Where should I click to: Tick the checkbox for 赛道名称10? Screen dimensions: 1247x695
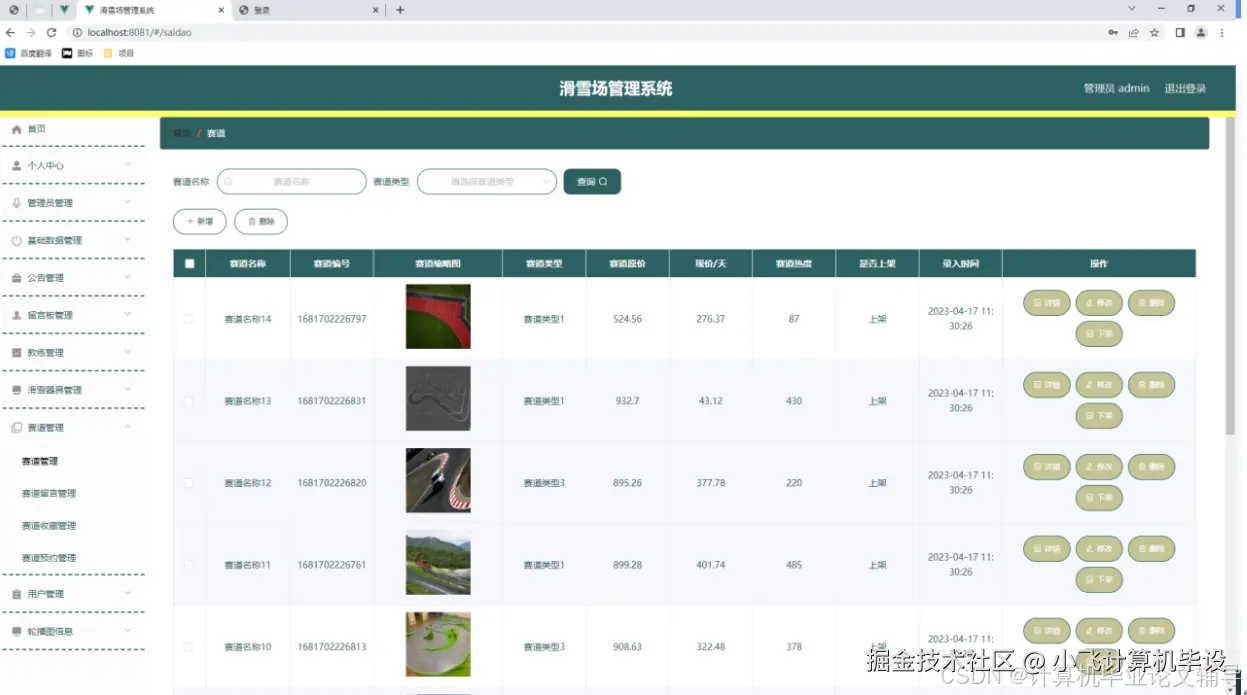tap(188, 647)
